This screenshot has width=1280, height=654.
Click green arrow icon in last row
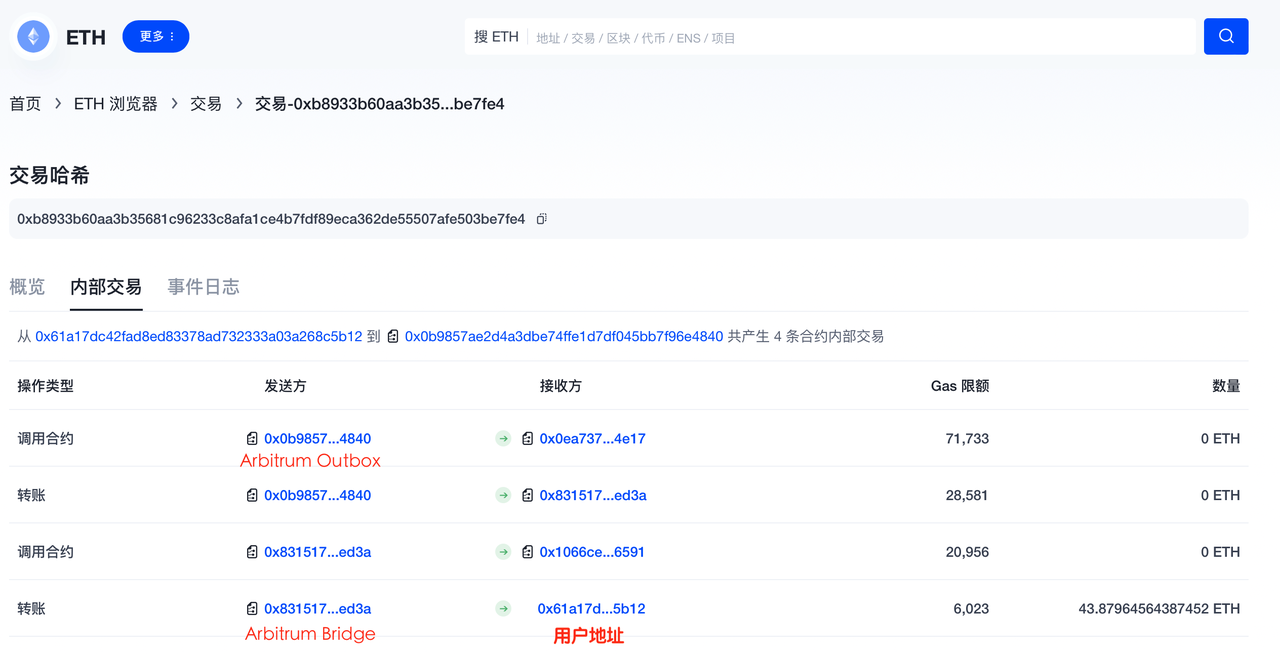tap(503, 609)
